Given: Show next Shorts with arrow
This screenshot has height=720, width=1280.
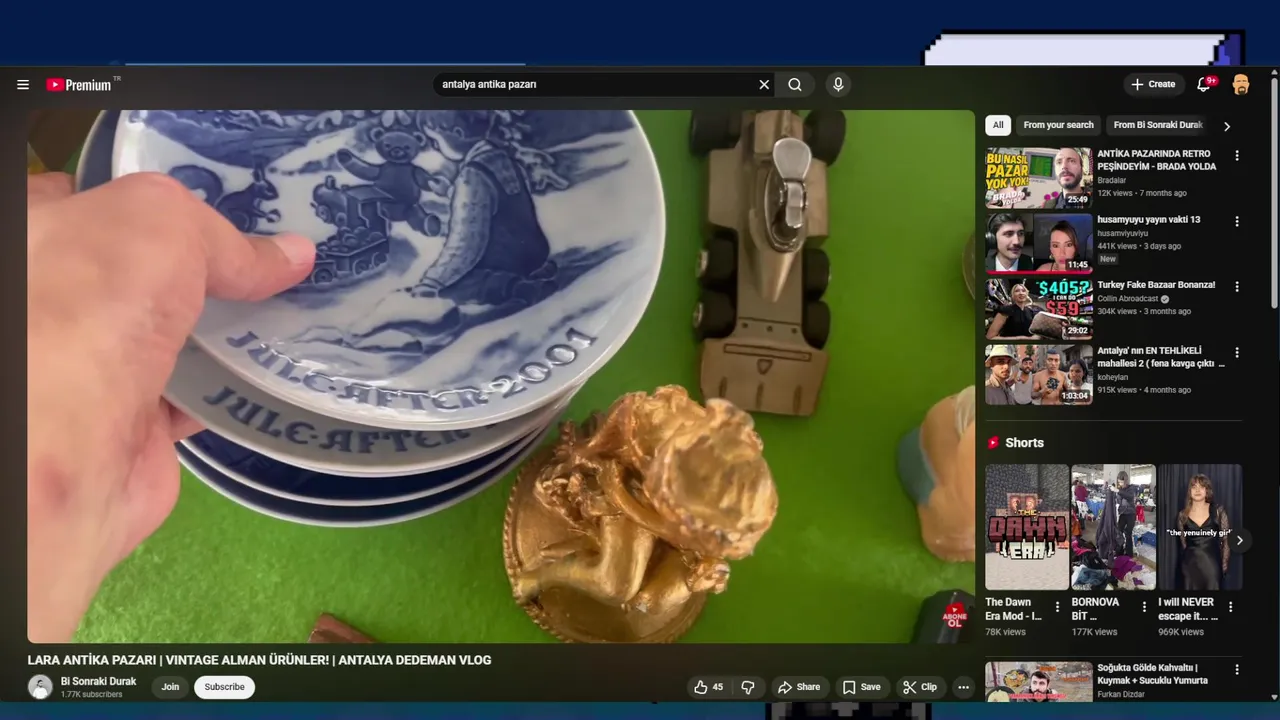Looking at the screenshot, I should 1239,541.
